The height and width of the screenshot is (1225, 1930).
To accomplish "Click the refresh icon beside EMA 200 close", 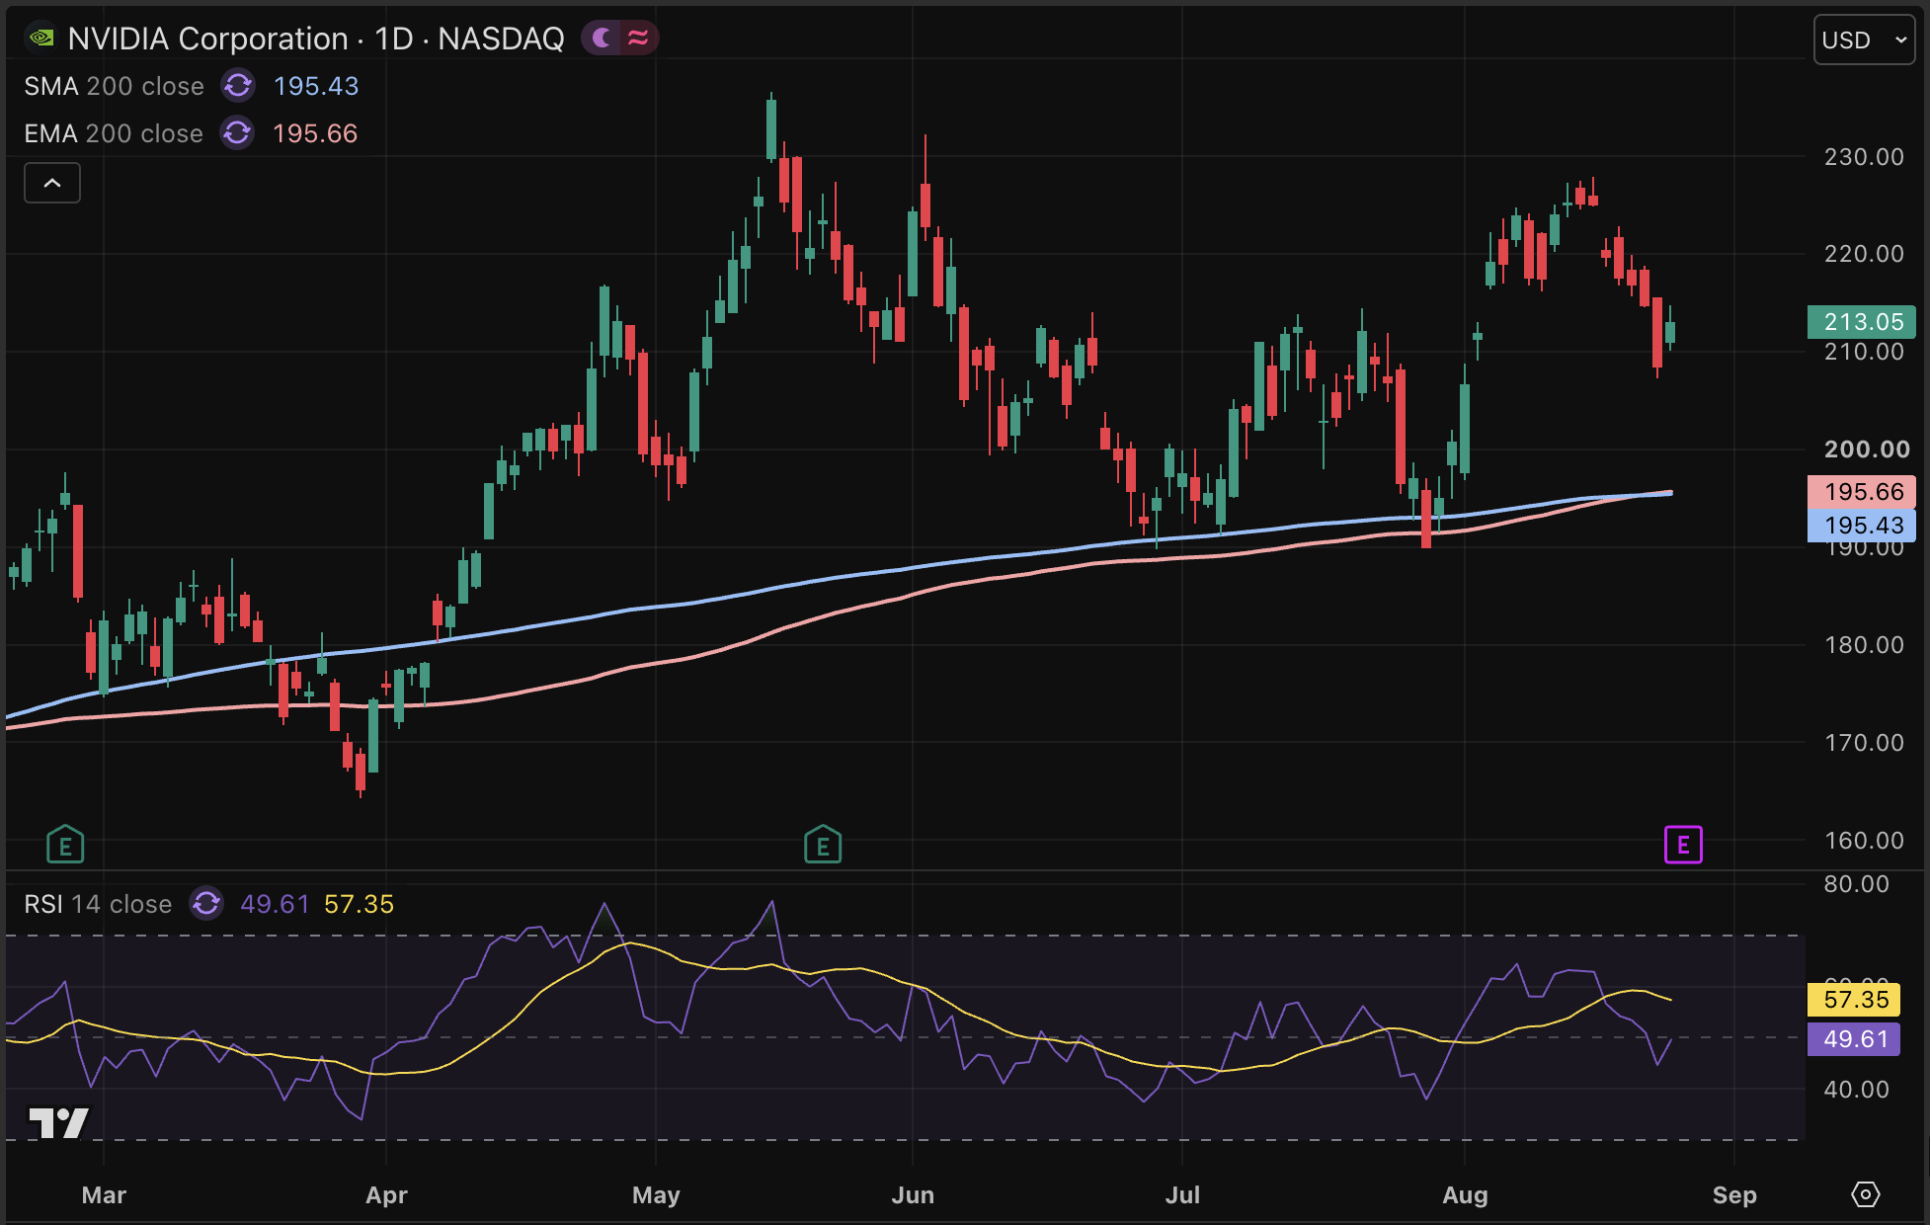I will 237,133.
